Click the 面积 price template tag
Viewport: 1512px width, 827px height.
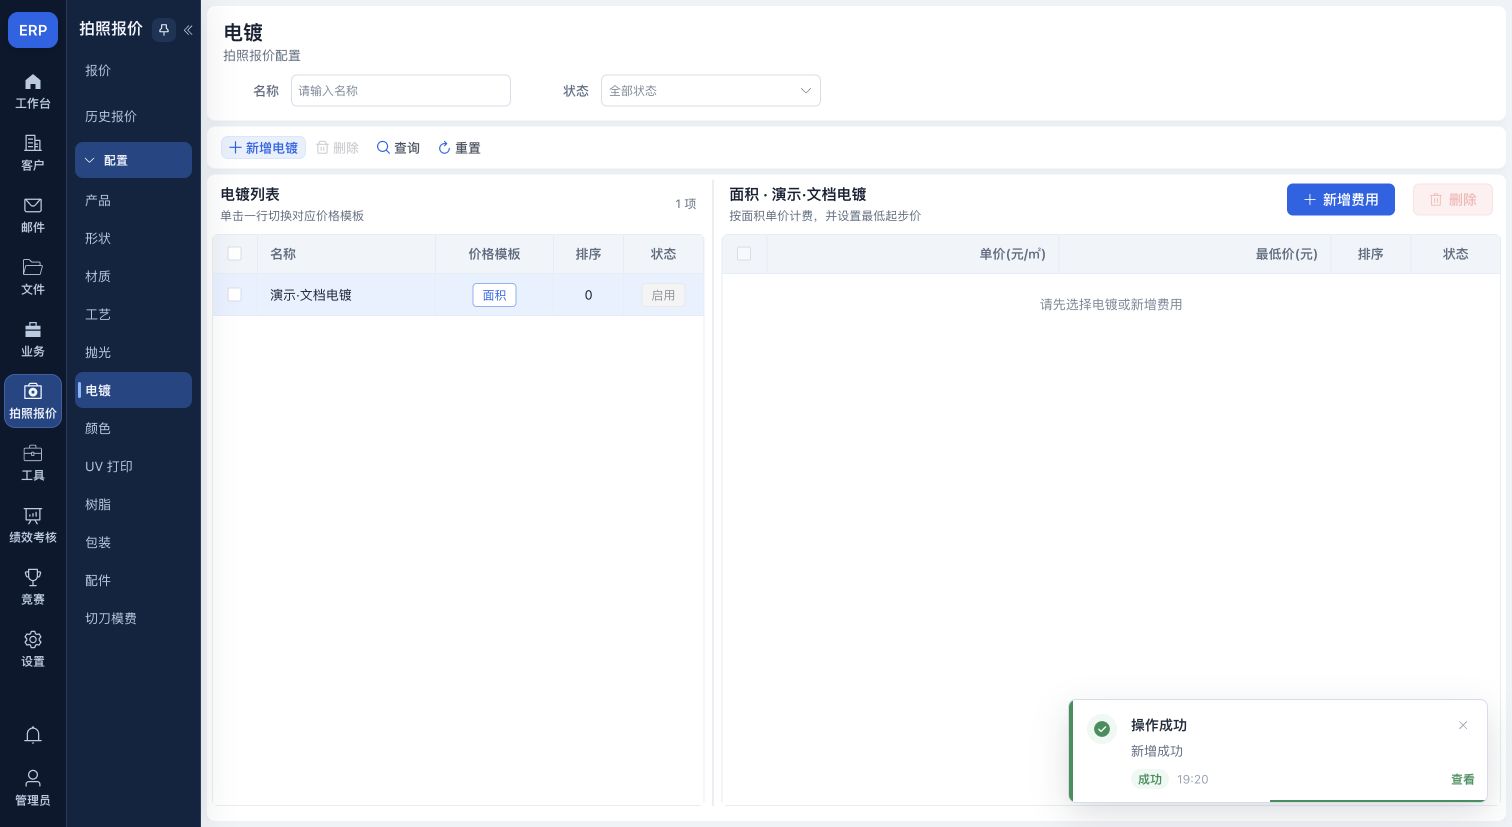click(494, 295)
